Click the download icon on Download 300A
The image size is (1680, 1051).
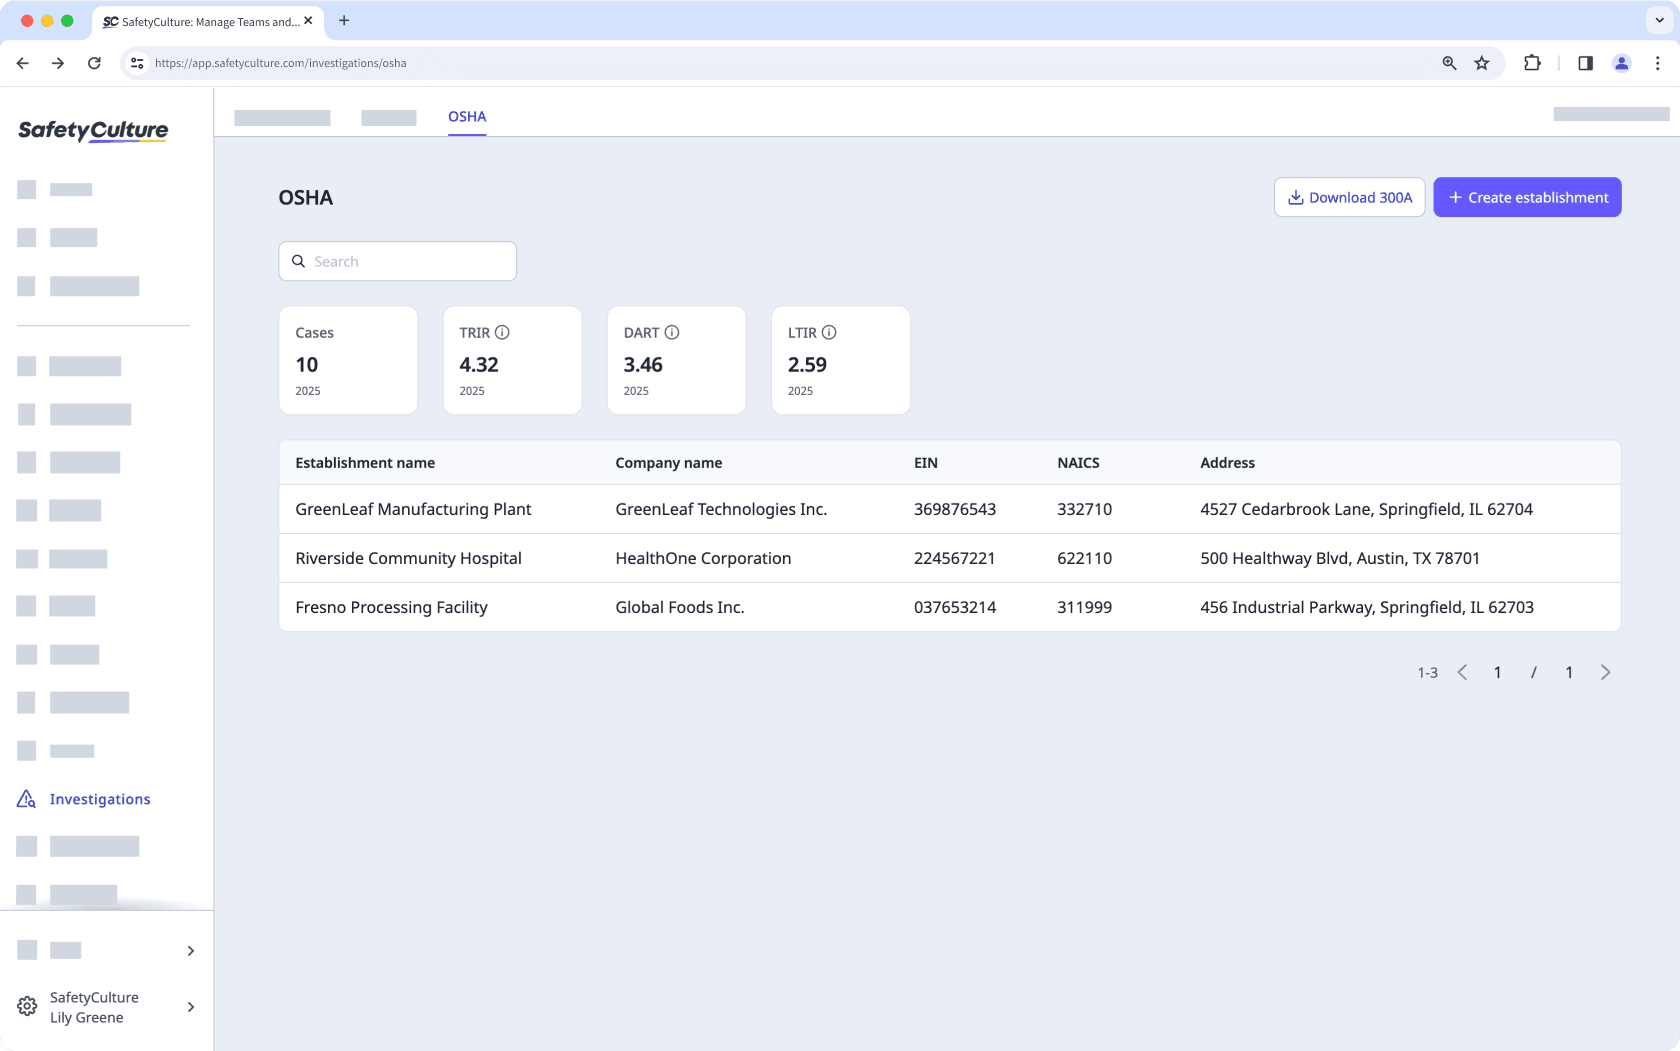[x=1296, y=197]
